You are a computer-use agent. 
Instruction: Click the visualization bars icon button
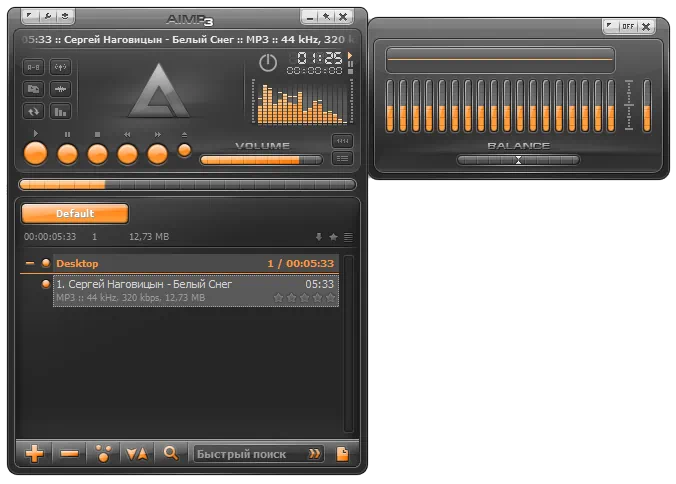(x=60, y=112)
